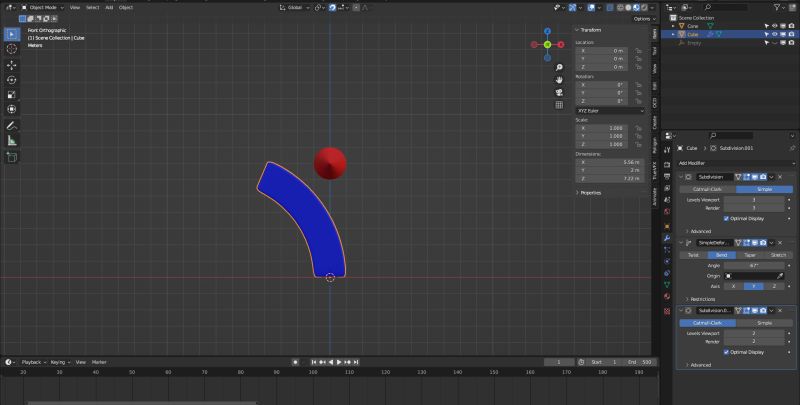Select the Select Box tool

click(12, 34)
